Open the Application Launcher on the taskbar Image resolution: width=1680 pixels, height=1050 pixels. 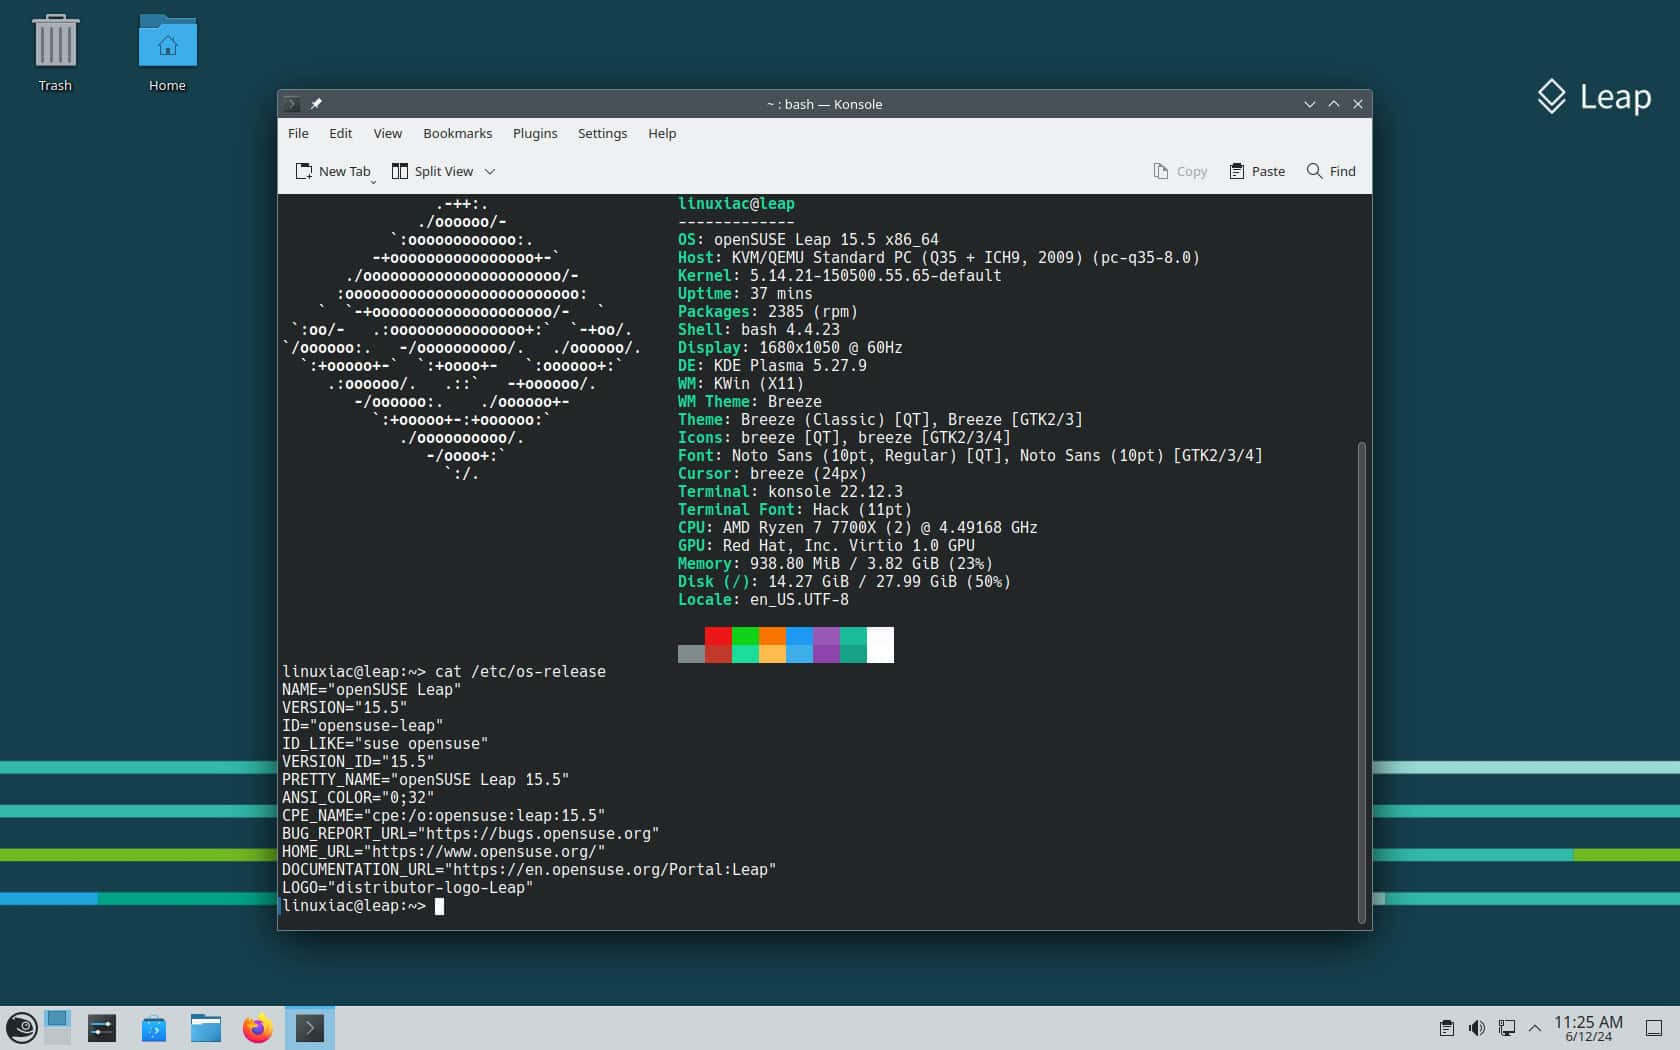pyautogui.click(x=22, y=1027)
